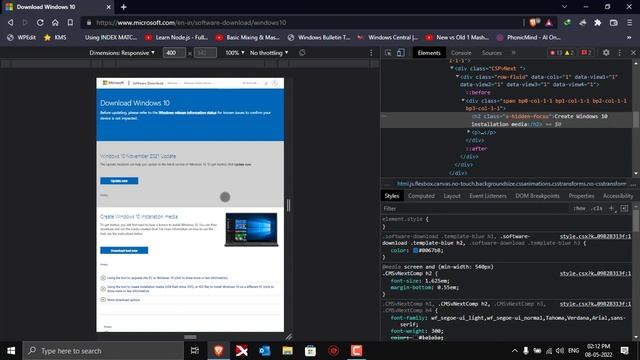
Task: Switch to the Layout tab
Action: coord(452,196)
